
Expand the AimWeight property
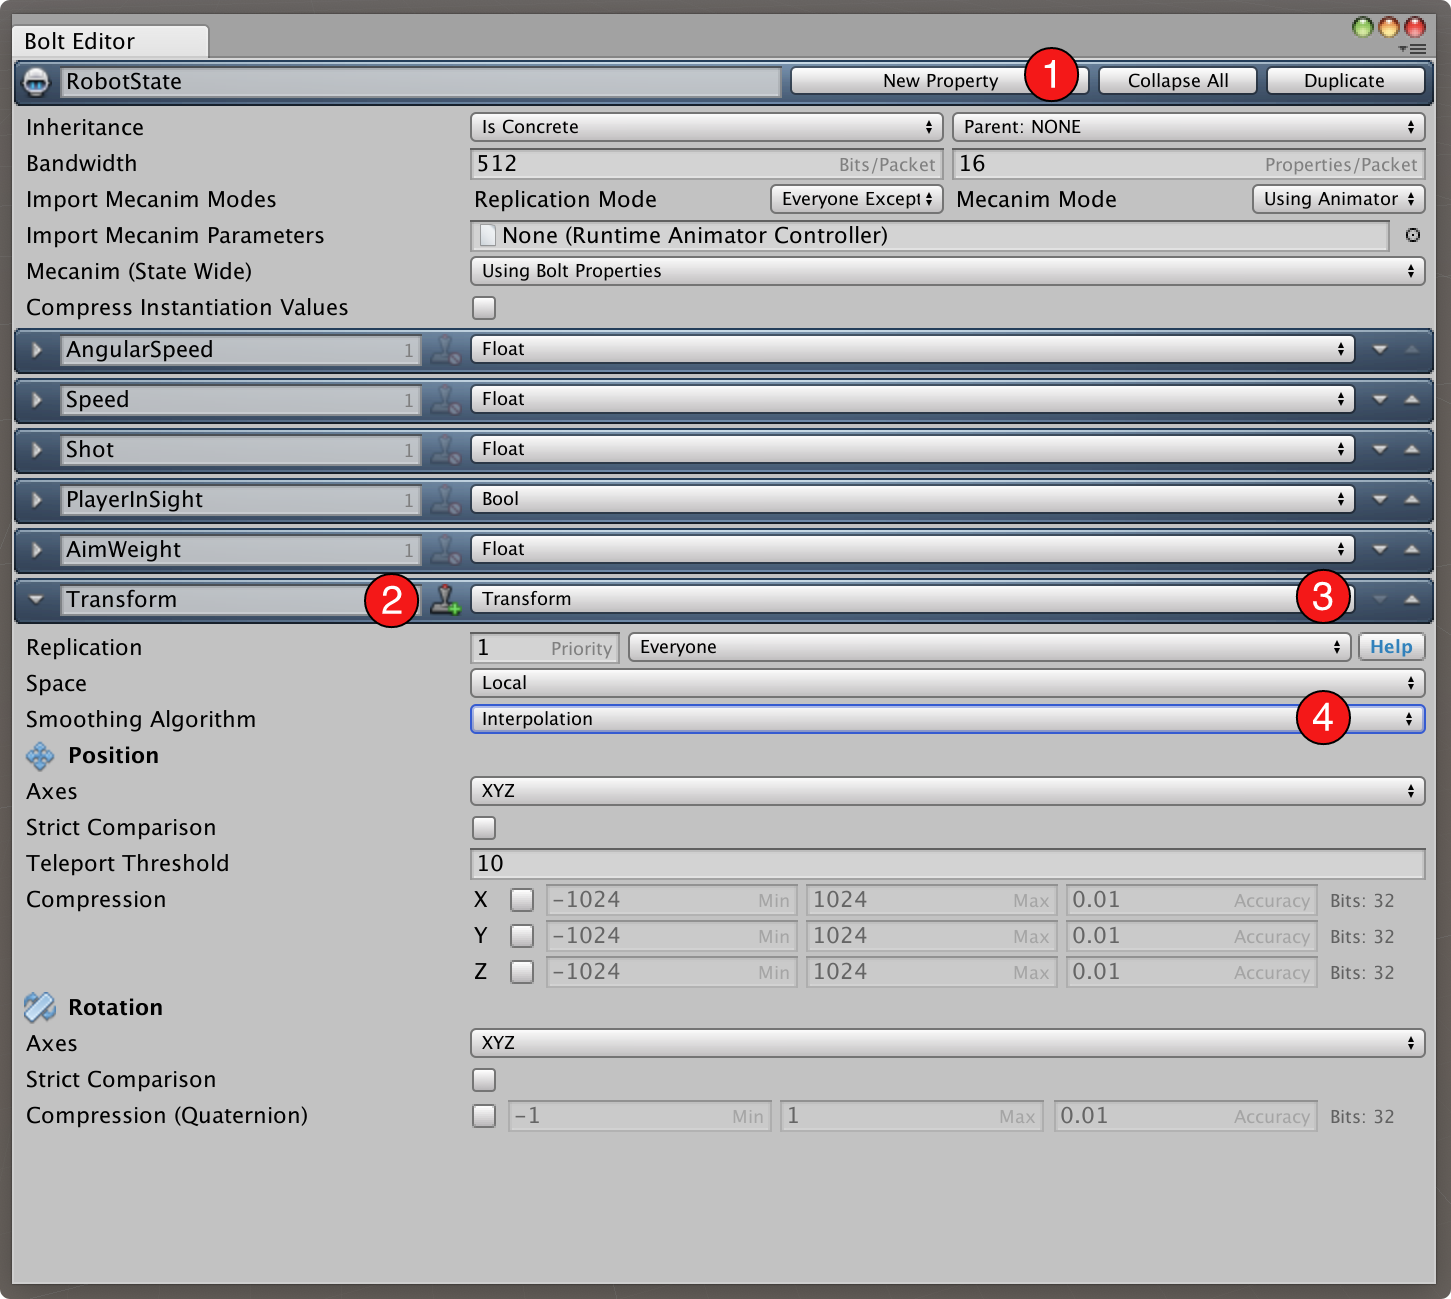point(37,549)
